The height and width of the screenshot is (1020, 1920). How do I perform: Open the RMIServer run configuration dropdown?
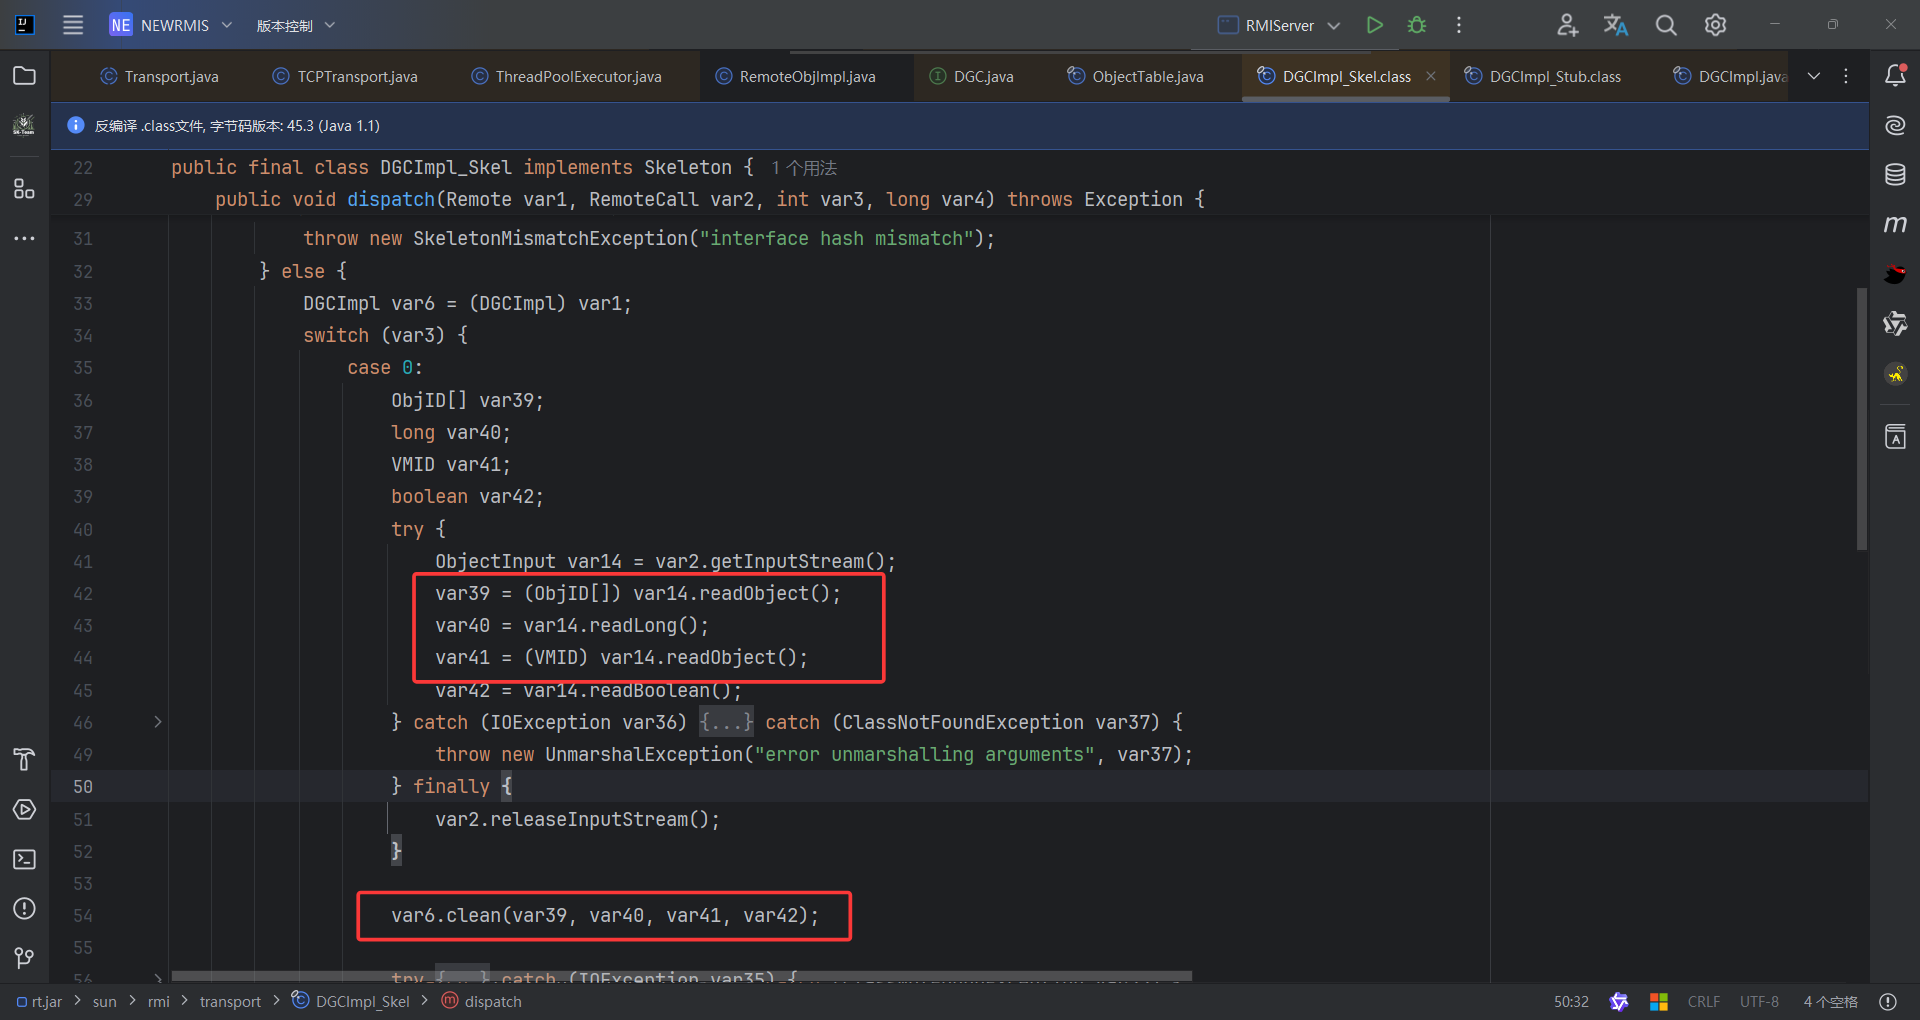click(1279, 25)
